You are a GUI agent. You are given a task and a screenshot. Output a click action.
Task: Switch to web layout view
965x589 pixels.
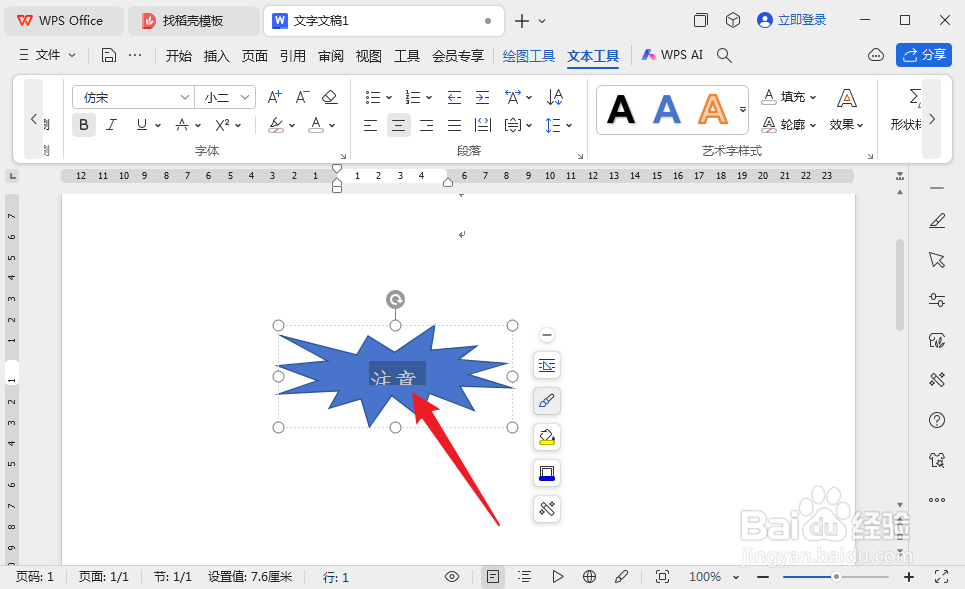tap(589, 577)
